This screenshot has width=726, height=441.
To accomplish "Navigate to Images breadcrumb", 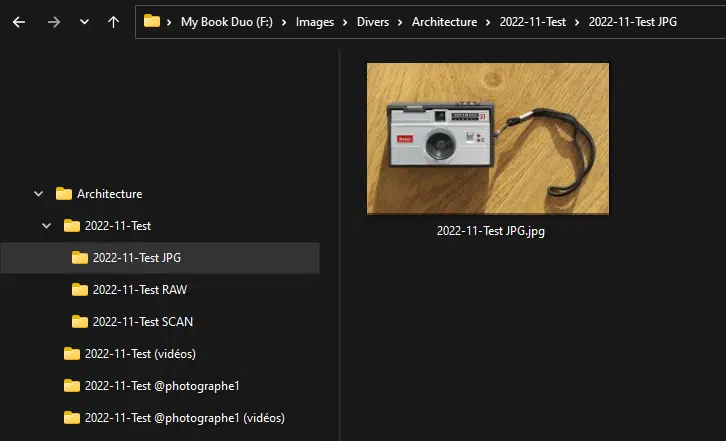I will (x=315, y=22).
